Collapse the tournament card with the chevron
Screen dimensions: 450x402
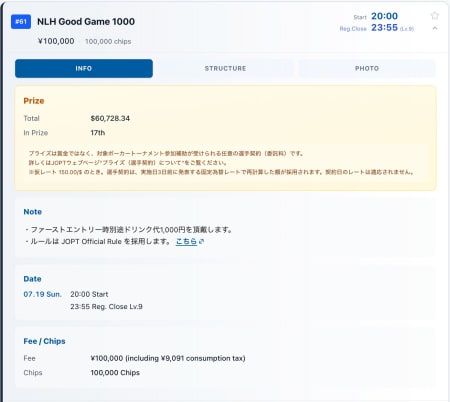[x=435, y=28]
